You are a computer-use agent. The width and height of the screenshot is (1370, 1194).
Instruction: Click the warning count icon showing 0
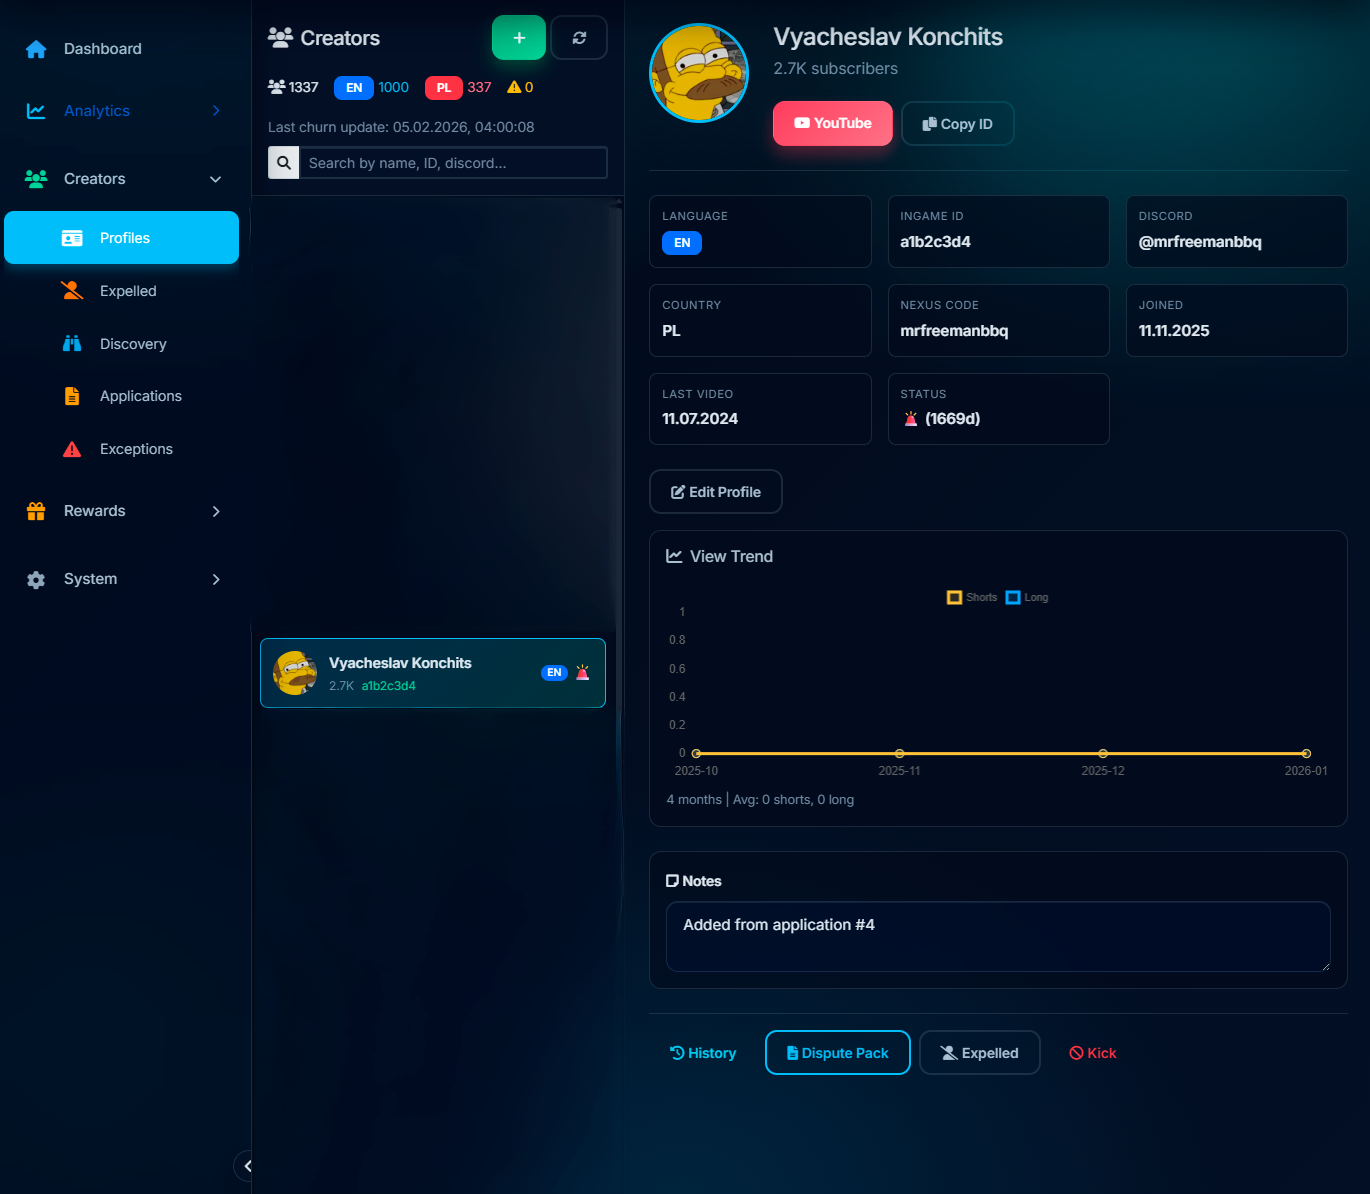click(x=514, y=88)
